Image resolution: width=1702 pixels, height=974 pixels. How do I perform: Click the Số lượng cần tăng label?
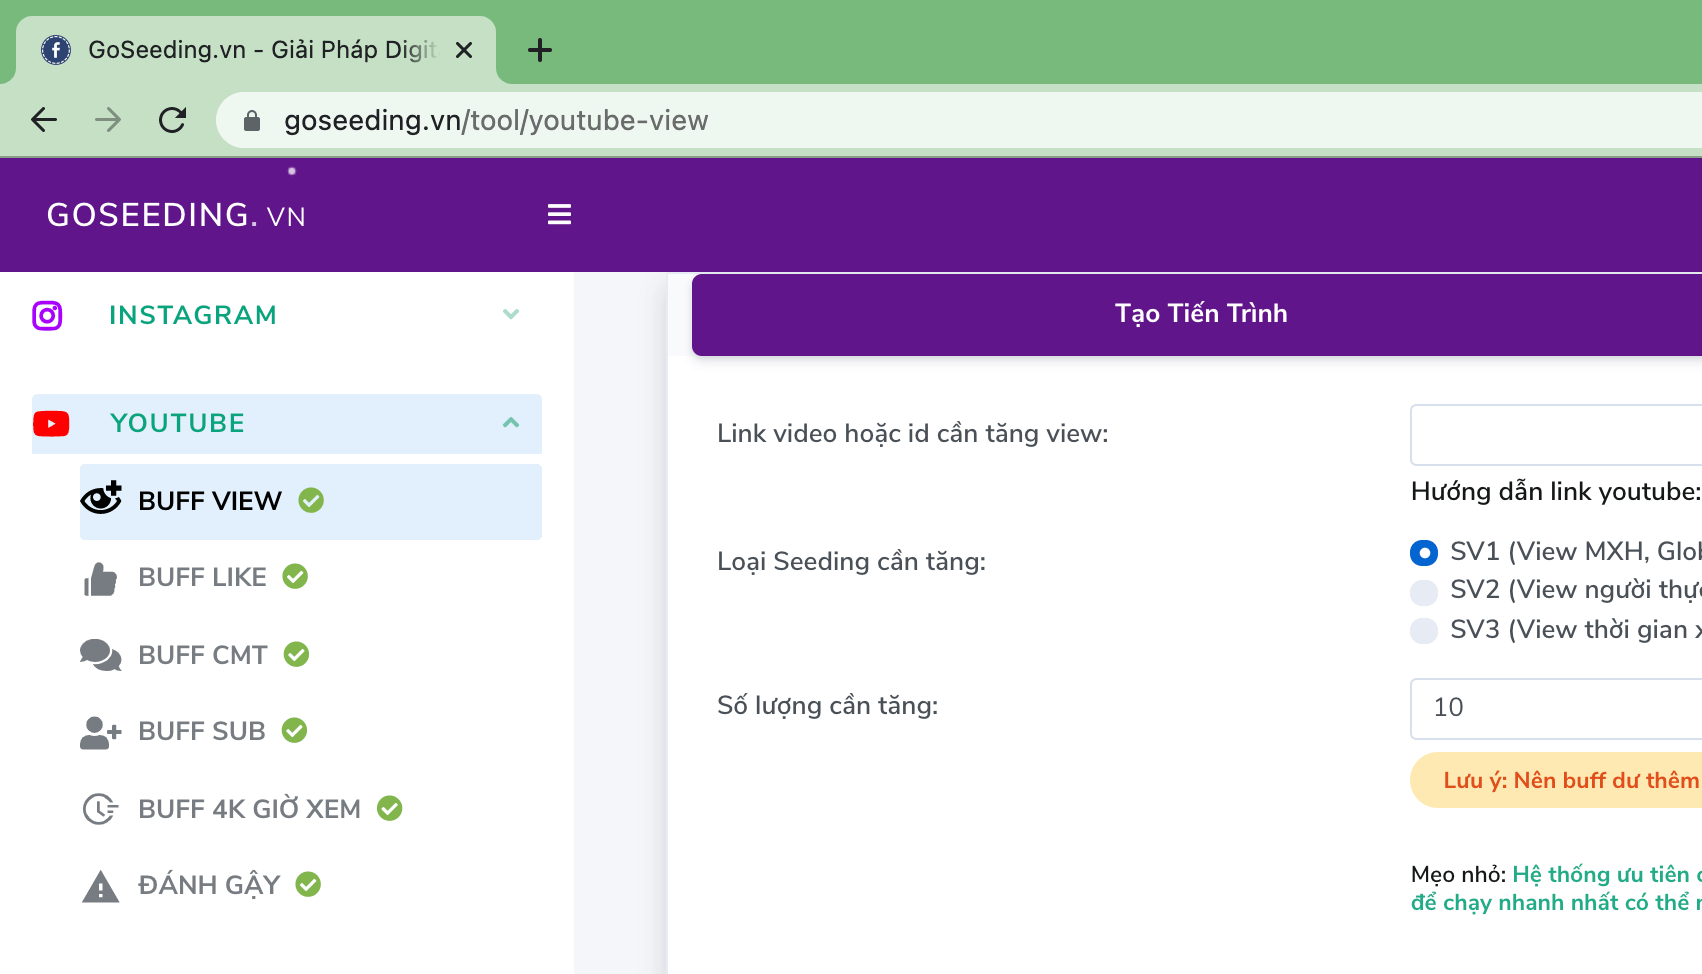pyautogui.click(x=828, y=706)
